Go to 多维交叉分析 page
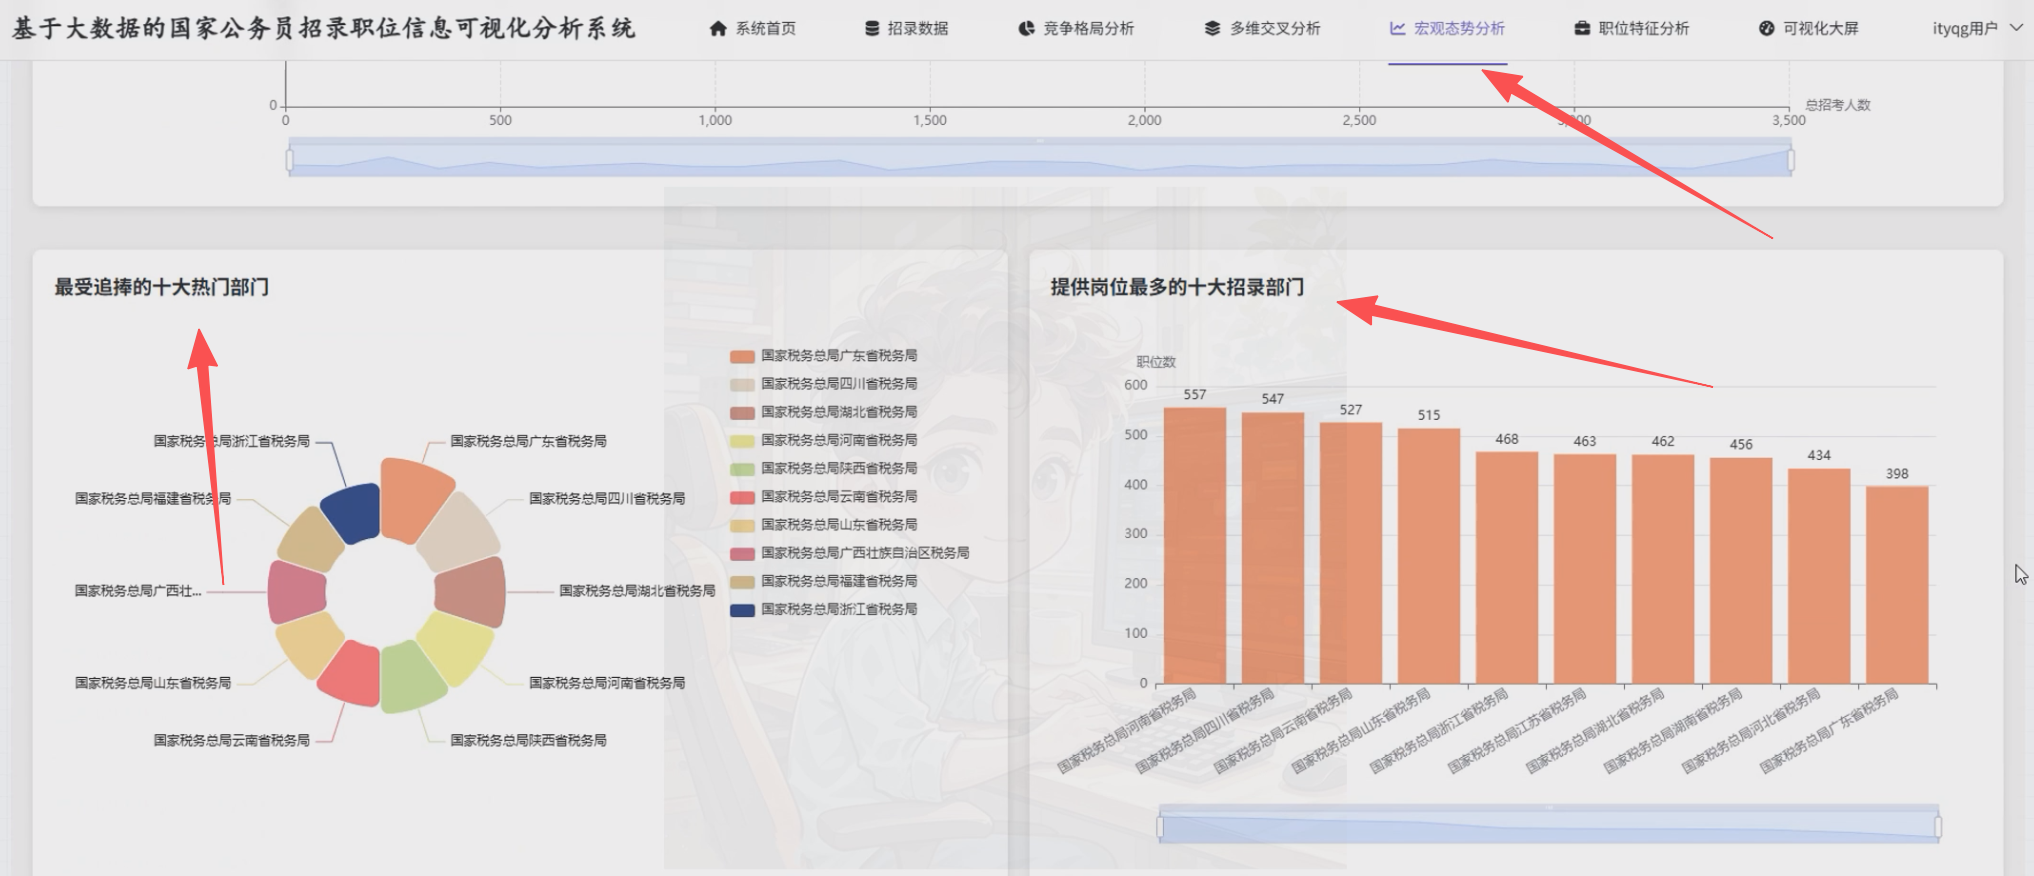Image resolution: width=2034 pixels, height=876 pixels. point(1262,28)
